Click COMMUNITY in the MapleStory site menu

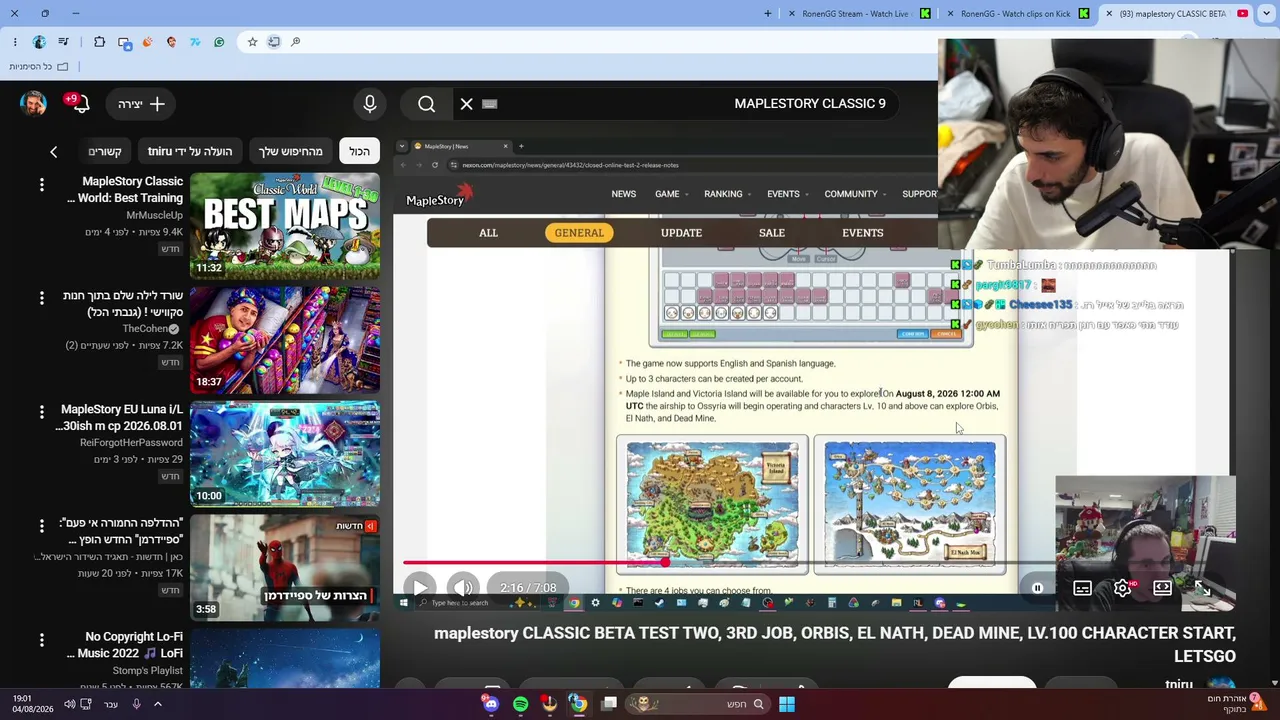pyautogui.click(x=851, y=194)
